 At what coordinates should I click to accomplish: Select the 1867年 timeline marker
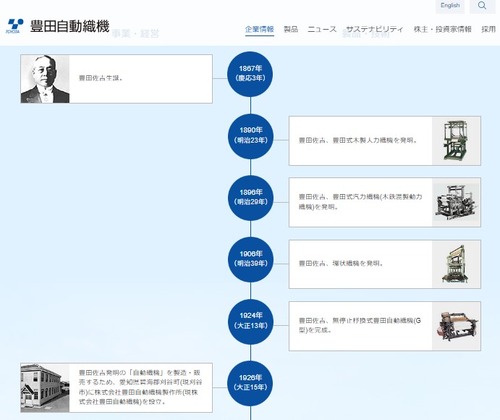(x=250, y=74)
